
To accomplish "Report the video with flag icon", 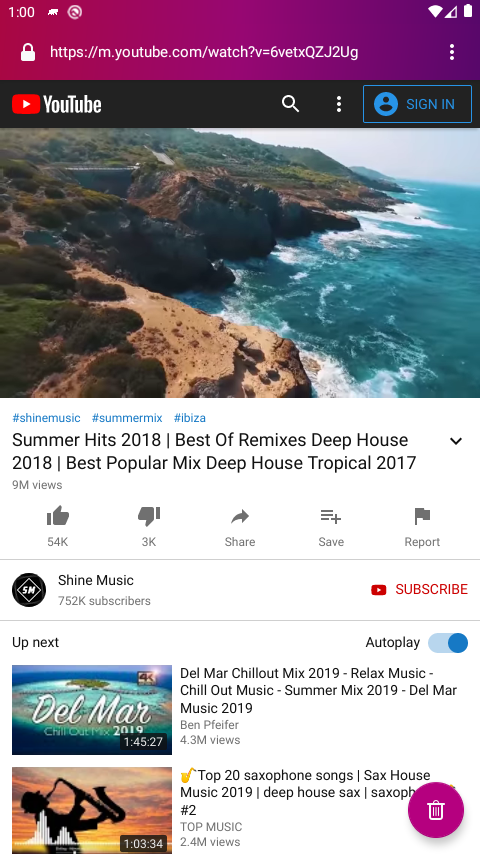I will [422, 516].
